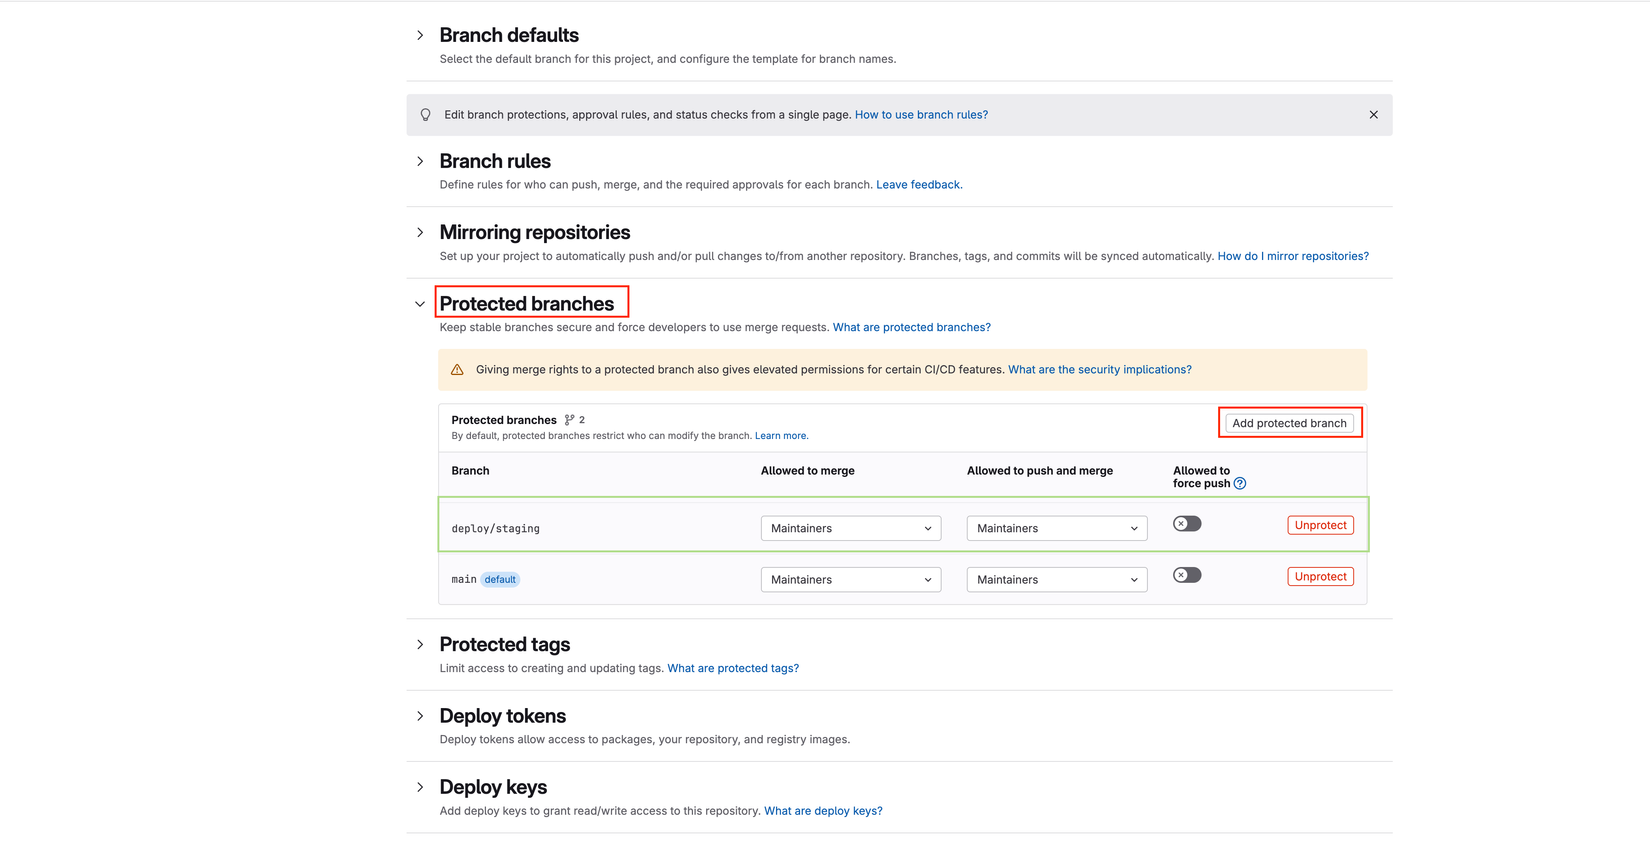Toggle force push for main branch

coord(1187,575)
